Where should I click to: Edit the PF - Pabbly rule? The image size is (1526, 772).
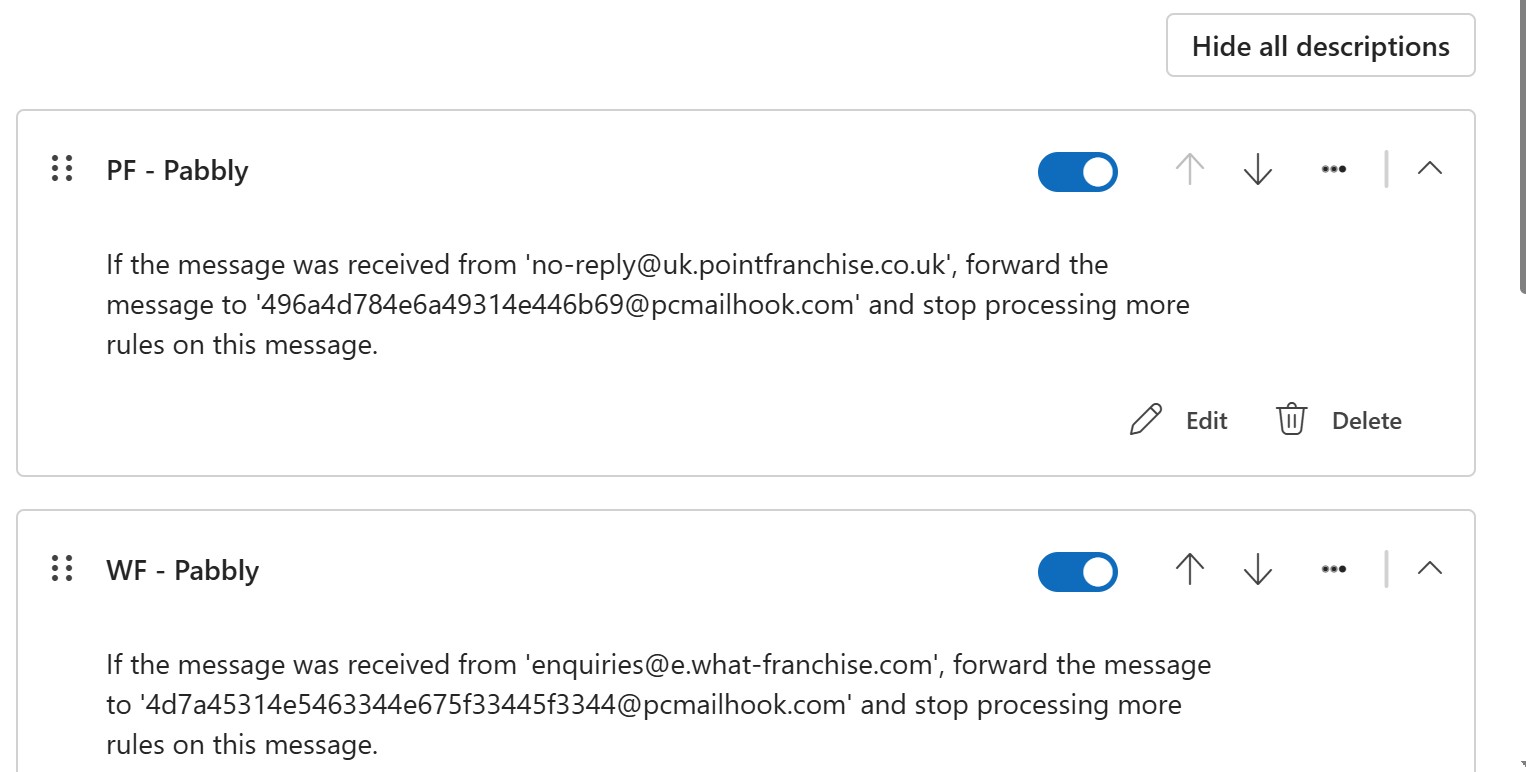(x=1179, y=421)
